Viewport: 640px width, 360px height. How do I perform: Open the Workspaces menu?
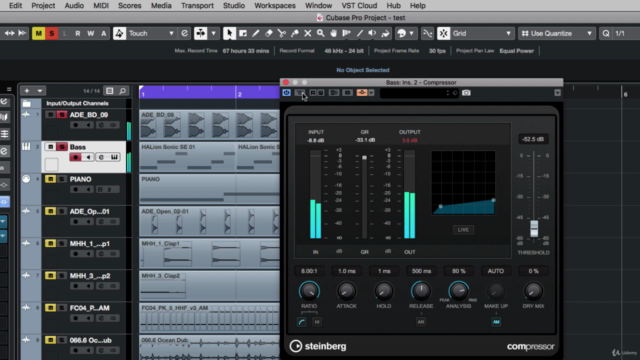pyautogui.click(x=275, y=6)
